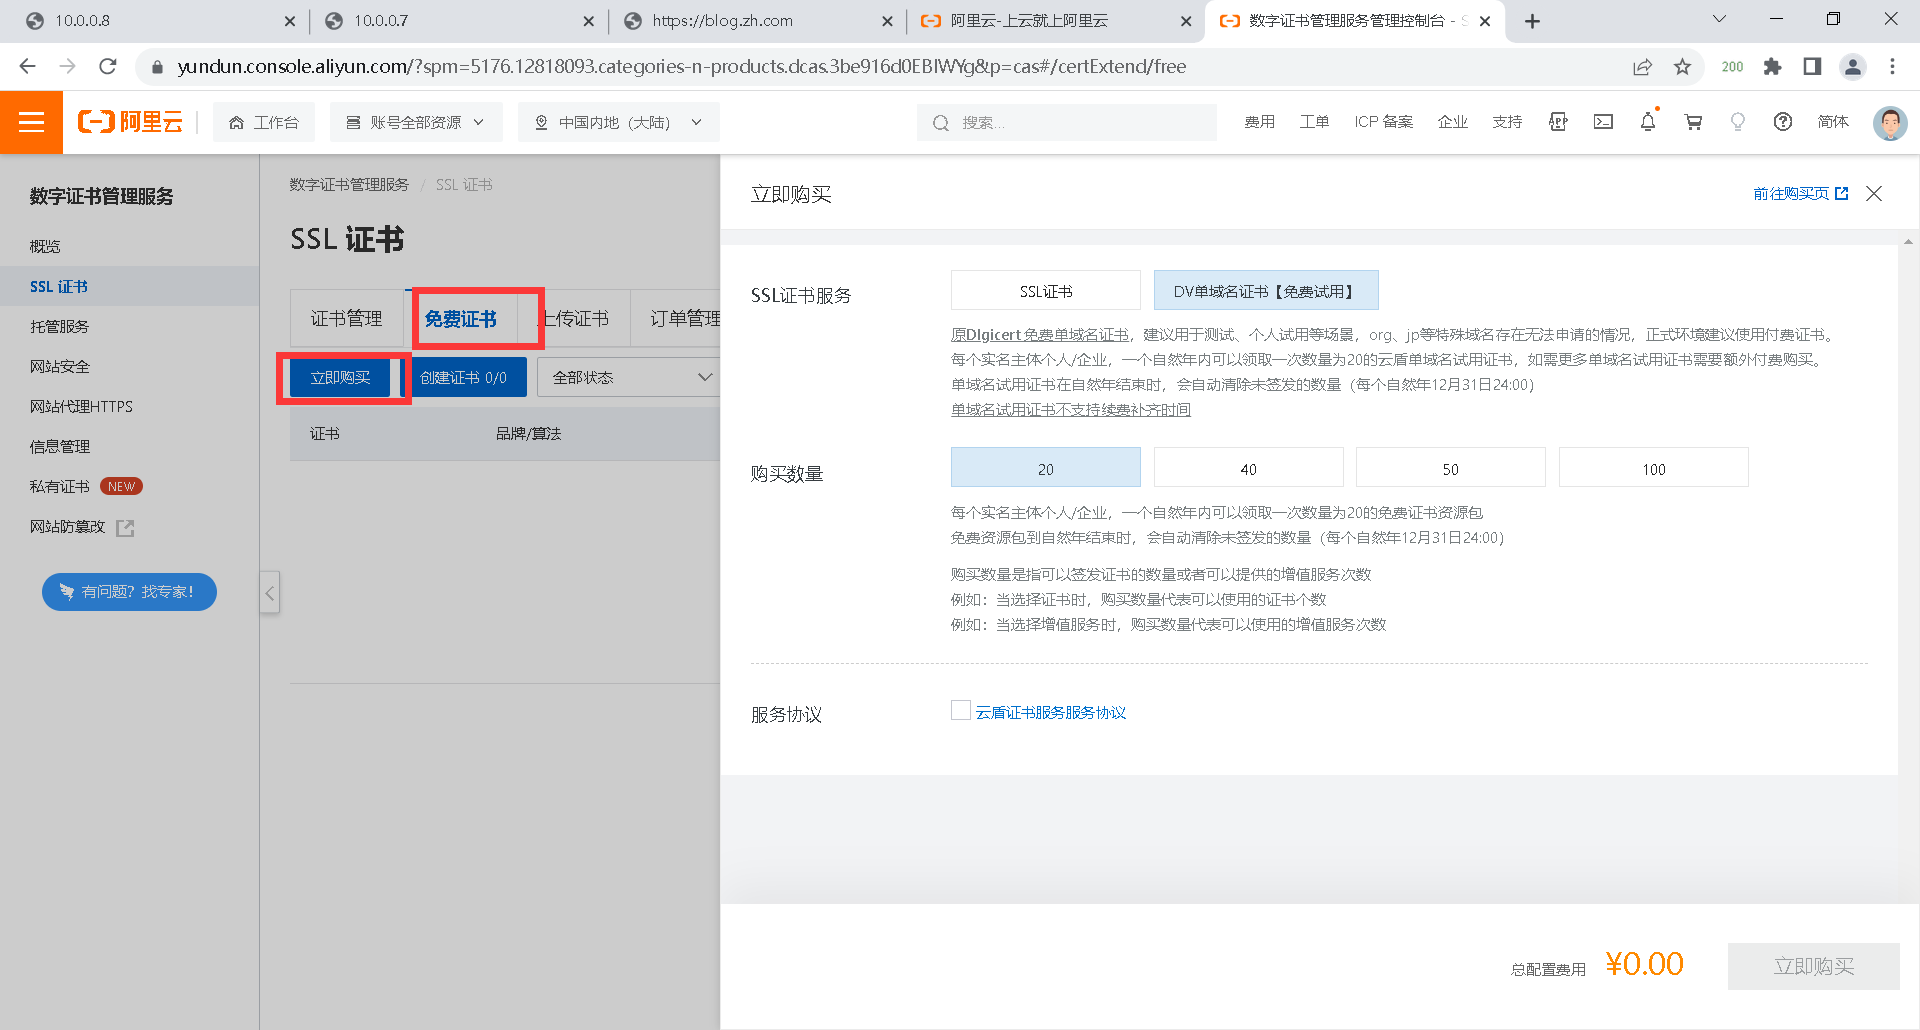Click the lightbulb tips icon

(x=1738, y=122)
